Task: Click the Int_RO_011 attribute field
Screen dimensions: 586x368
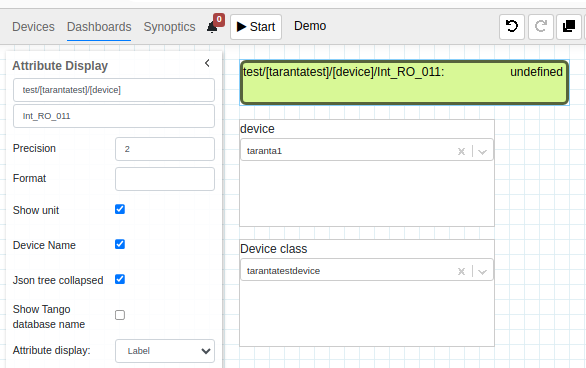Action: (x=114, y=116)
